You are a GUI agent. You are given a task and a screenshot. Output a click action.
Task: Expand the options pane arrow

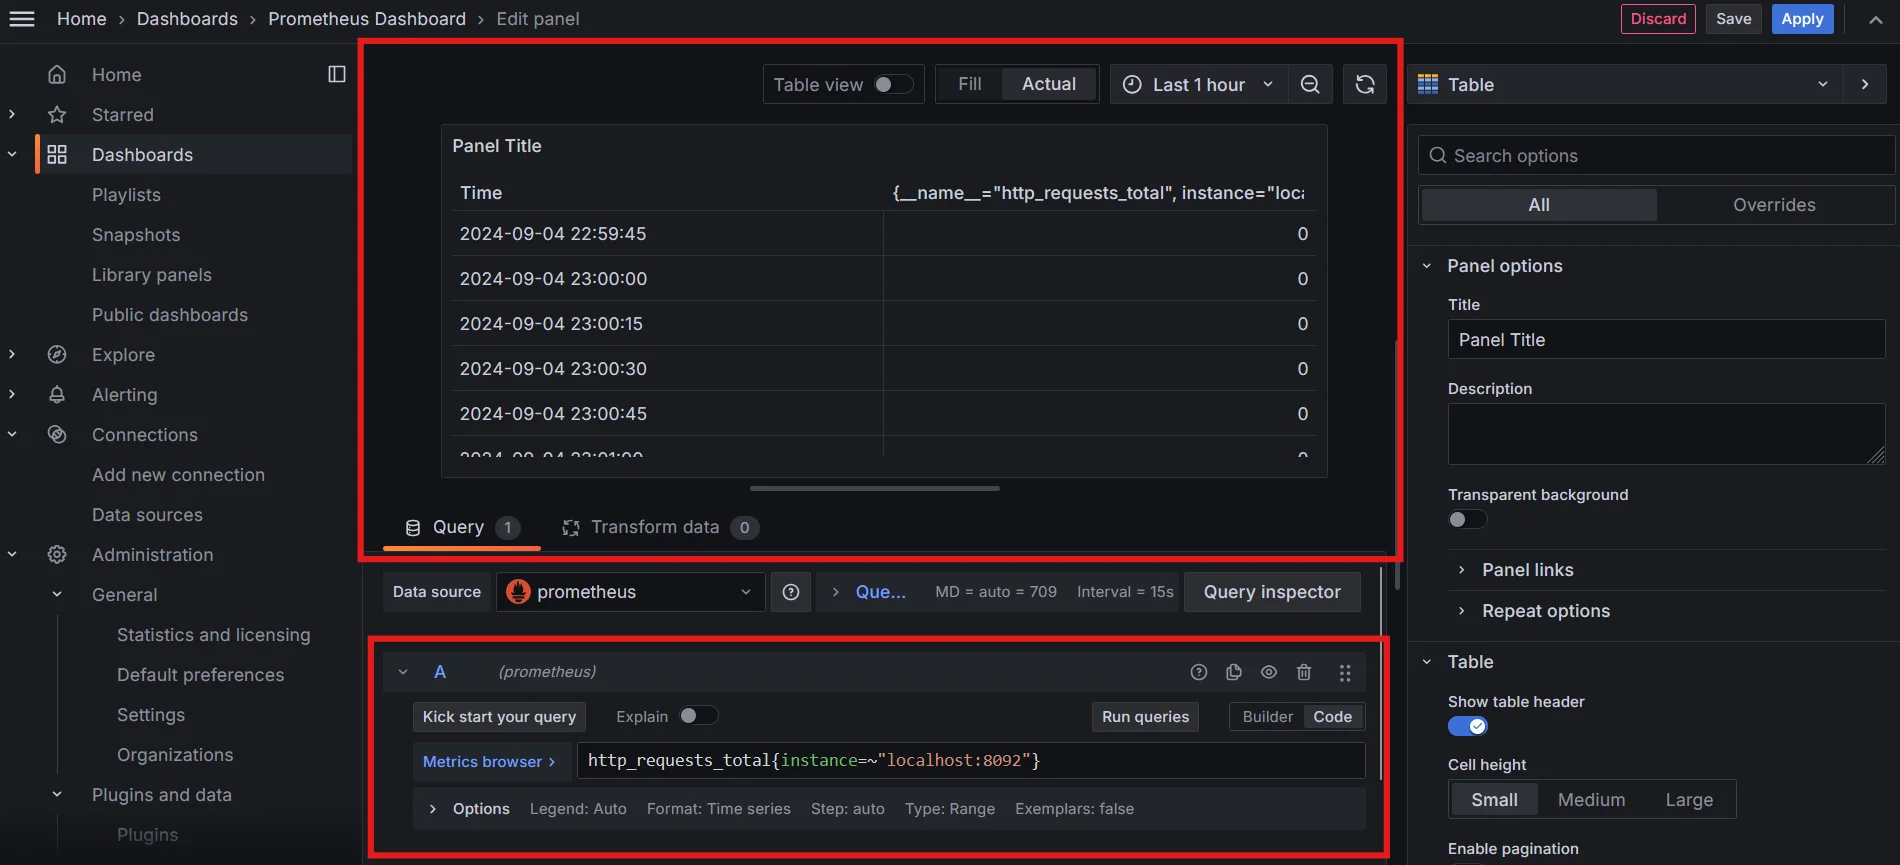1865,85
